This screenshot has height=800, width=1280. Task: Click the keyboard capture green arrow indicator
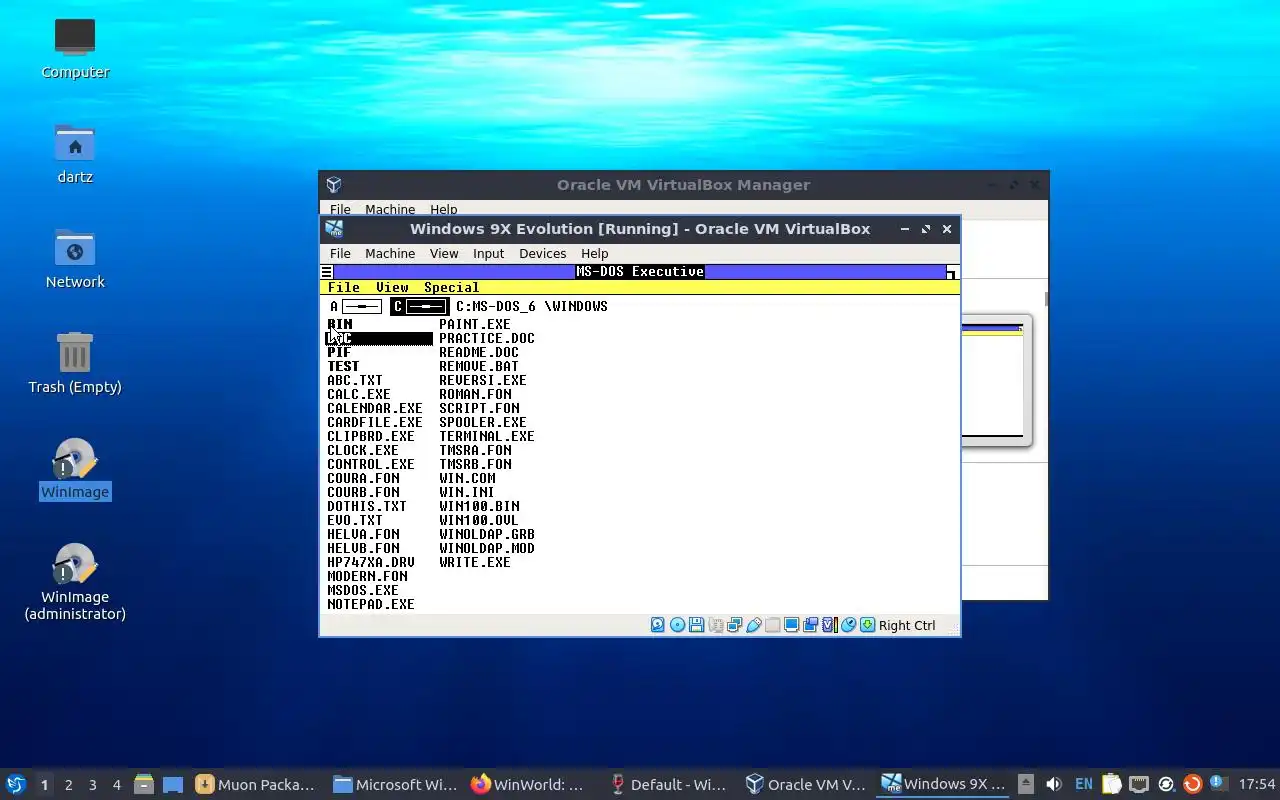(x=867, y=625)
